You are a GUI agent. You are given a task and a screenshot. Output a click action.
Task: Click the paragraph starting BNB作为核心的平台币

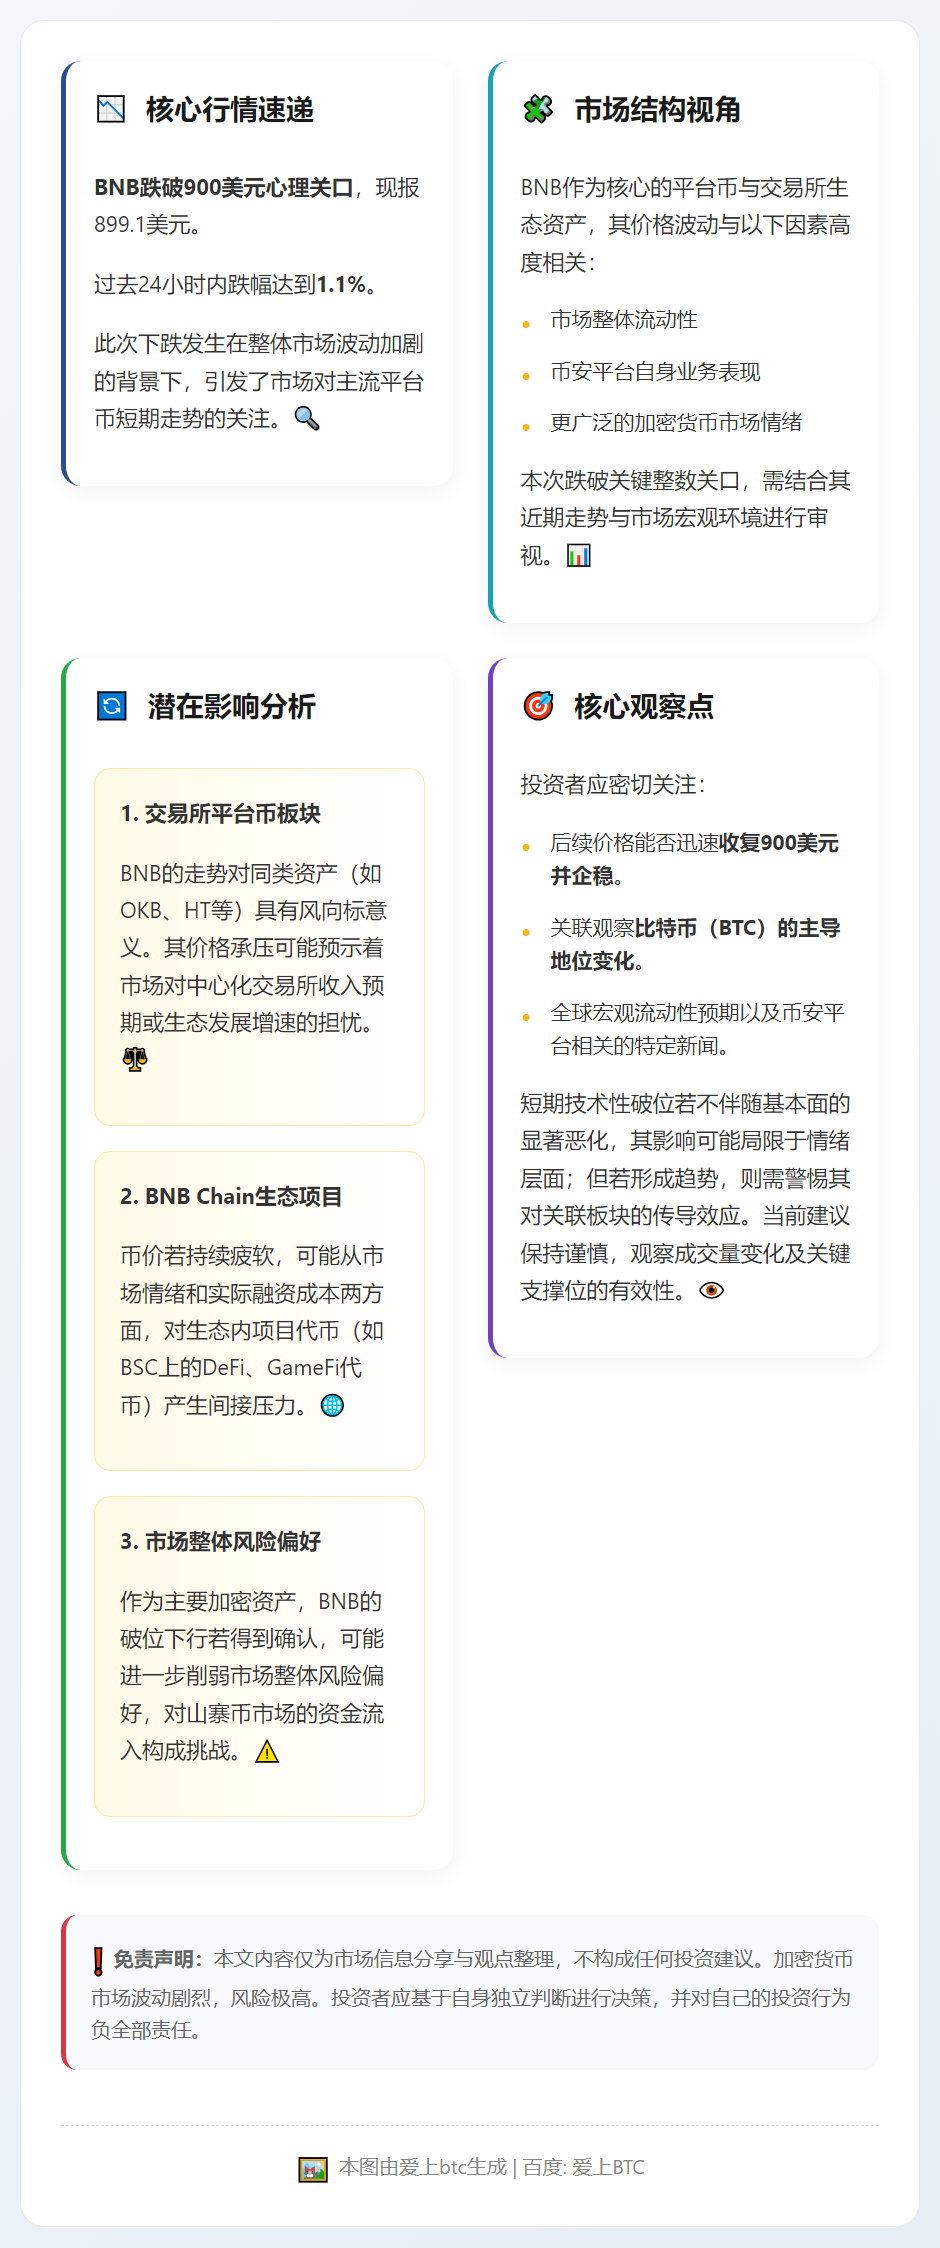click(685, 225)
